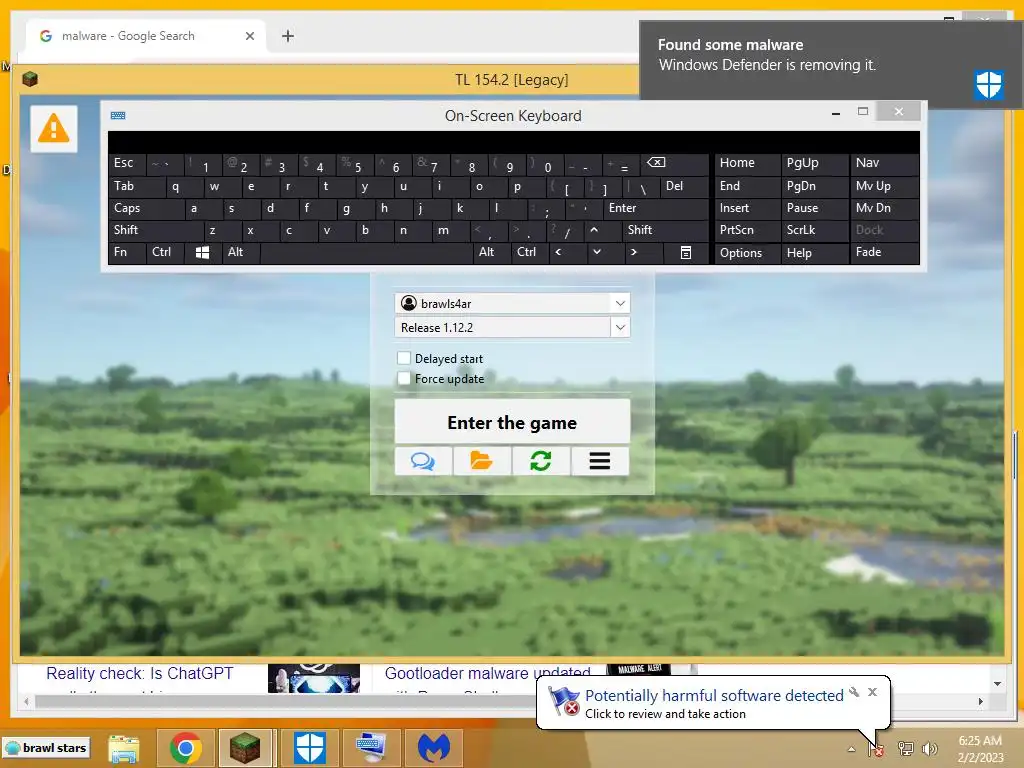Image resolution: width=1024 pixels, height=768 pixels.
Task: Open File Explorer from the taskbar
Action: coord(124,748)
